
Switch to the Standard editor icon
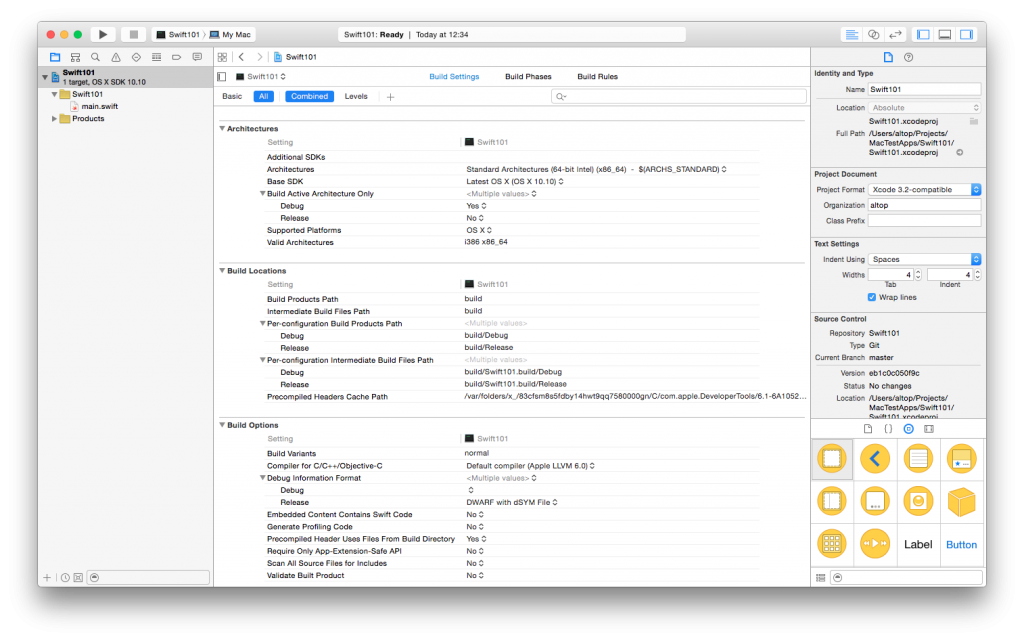tap(852, 34)
